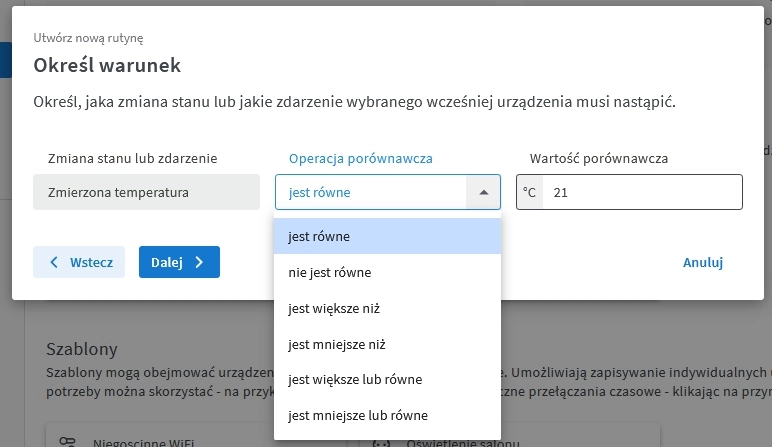Click the right chevron icon on Dalej
This screenshot has height=447, width=772.
200,262
